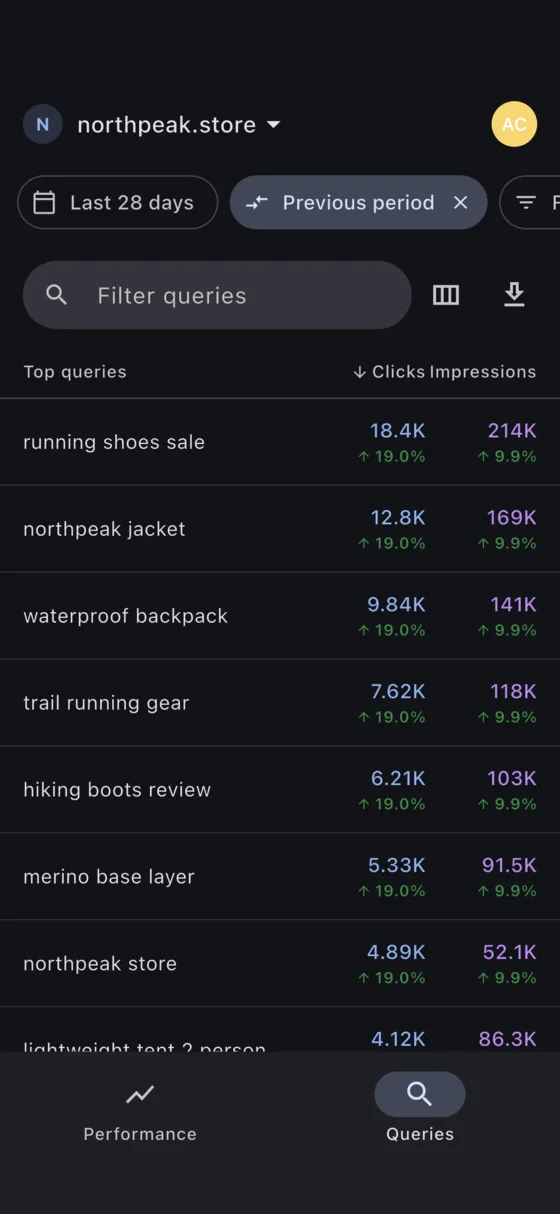The image size is (560, 1214).
Task: Click the search magnifier in filter box
Action: 57,295
